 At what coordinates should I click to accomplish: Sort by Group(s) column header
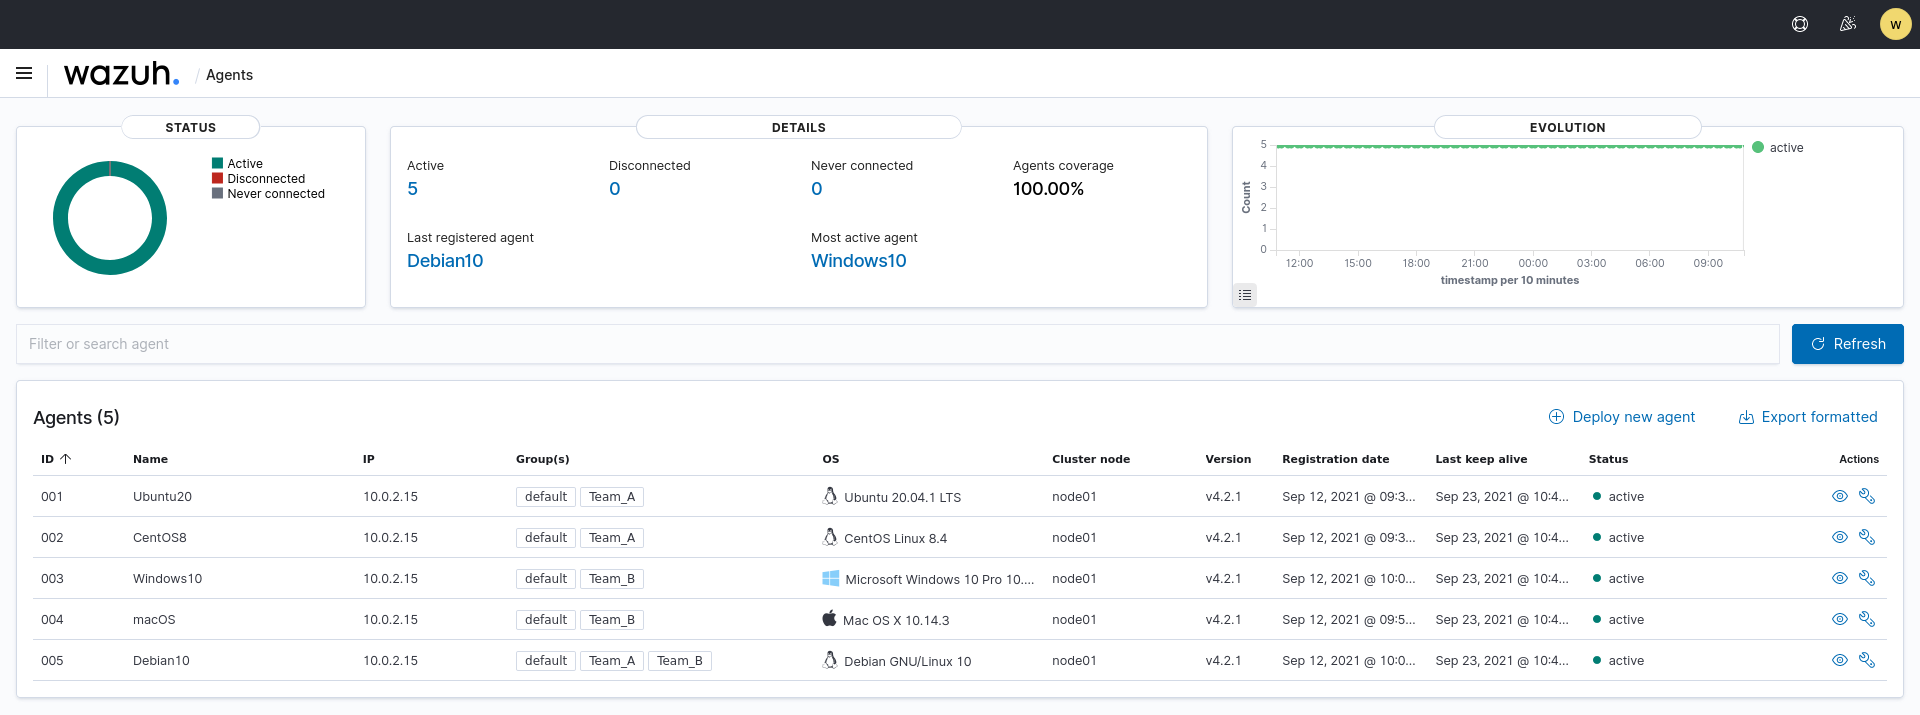pos(543,459)
